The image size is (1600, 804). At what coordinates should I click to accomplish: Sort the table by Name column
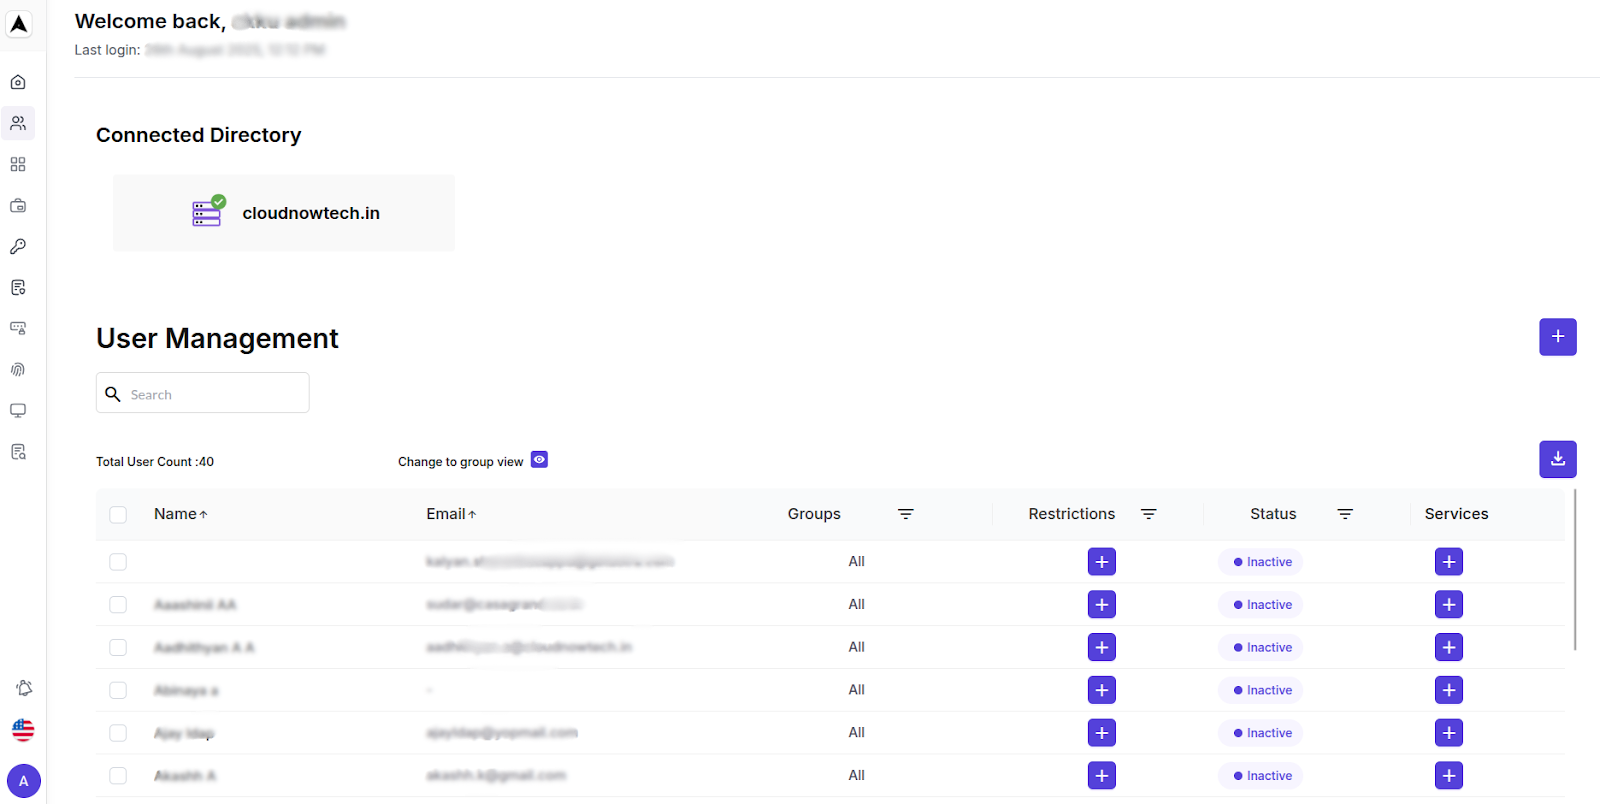181,514
